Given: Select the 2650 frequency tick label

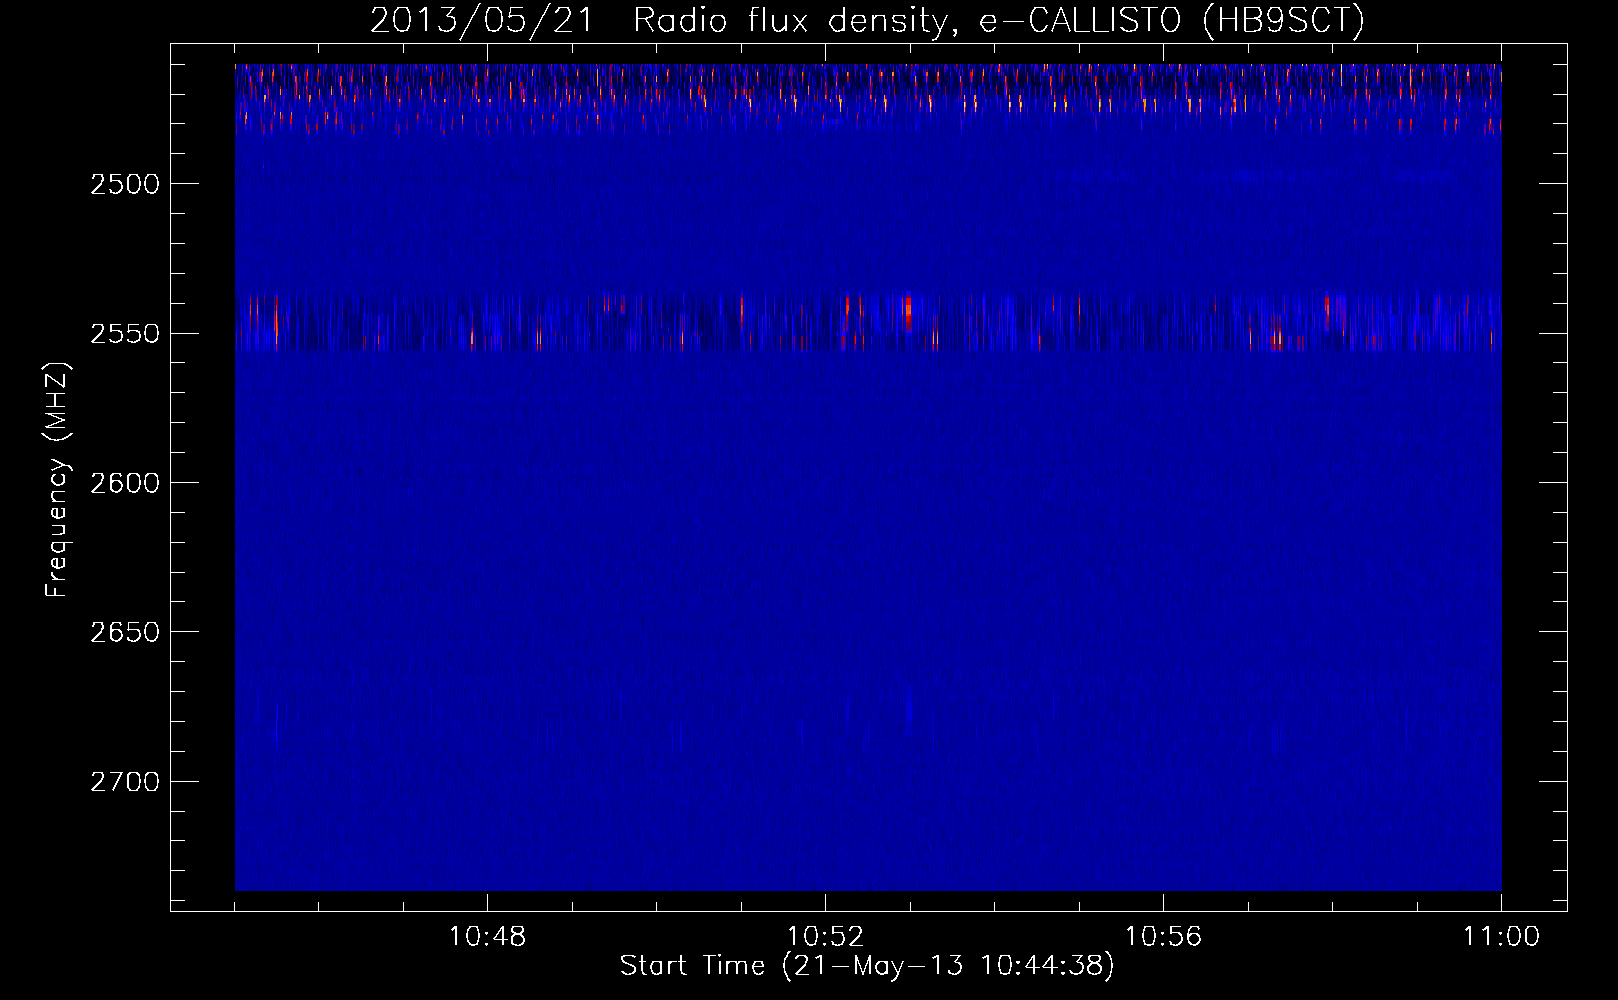Looking at the screenshot, I should 125,632.
